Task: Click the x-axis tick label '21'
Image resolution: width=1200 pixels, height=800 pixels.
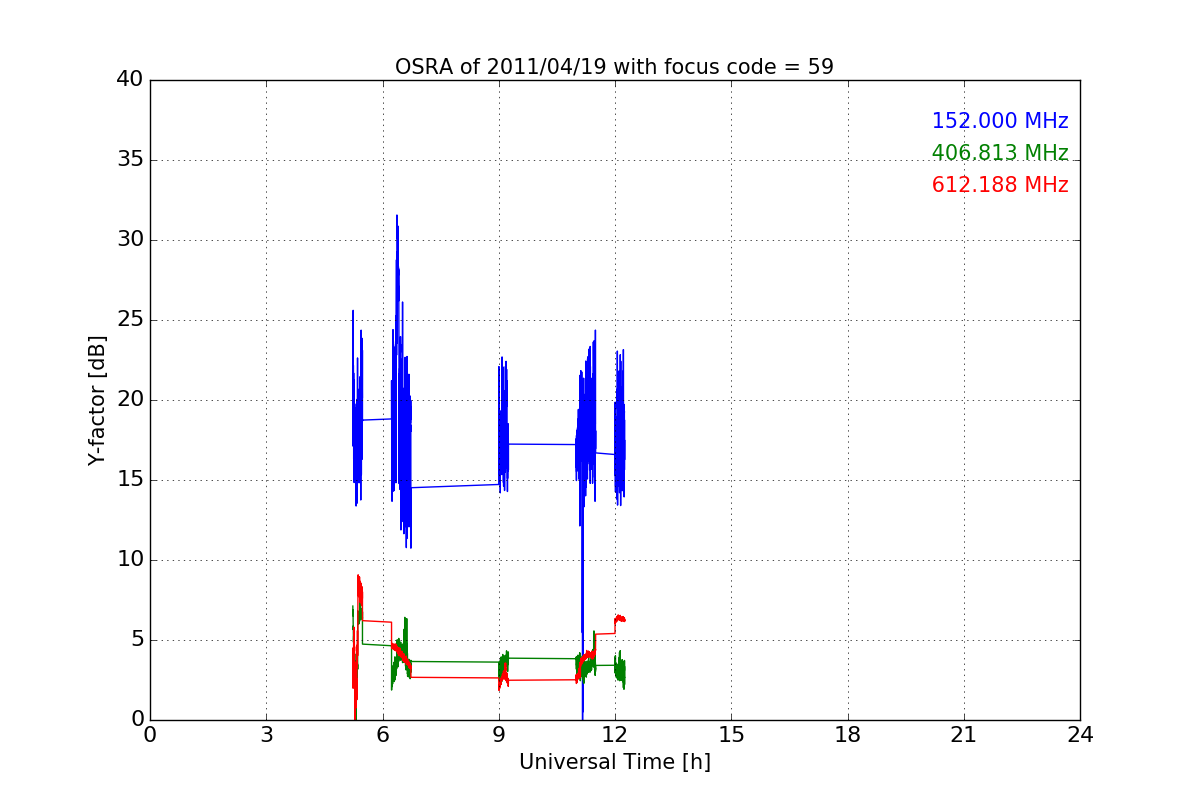Action: [x=964, y=735]
